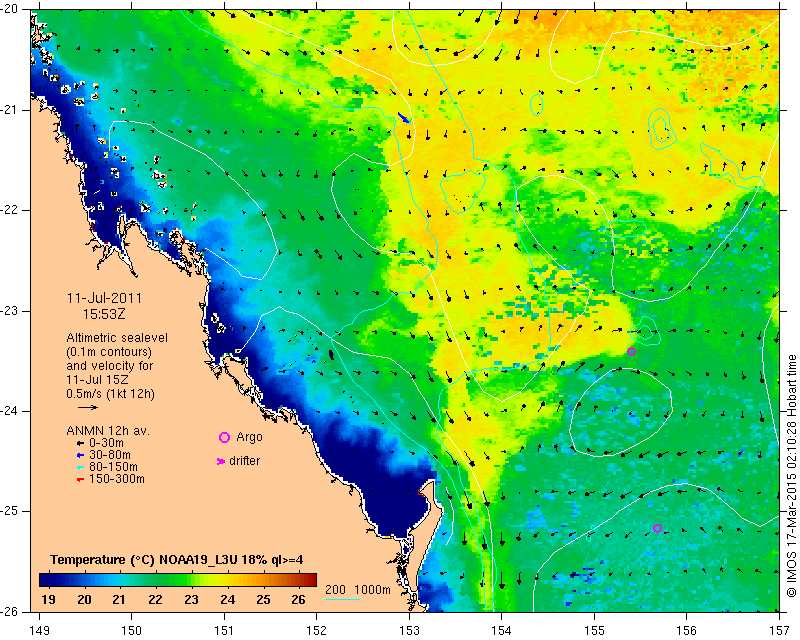Click the '-23' latitude axis label
The width and height of the screenshot is (800, 640).
[10, 311]
